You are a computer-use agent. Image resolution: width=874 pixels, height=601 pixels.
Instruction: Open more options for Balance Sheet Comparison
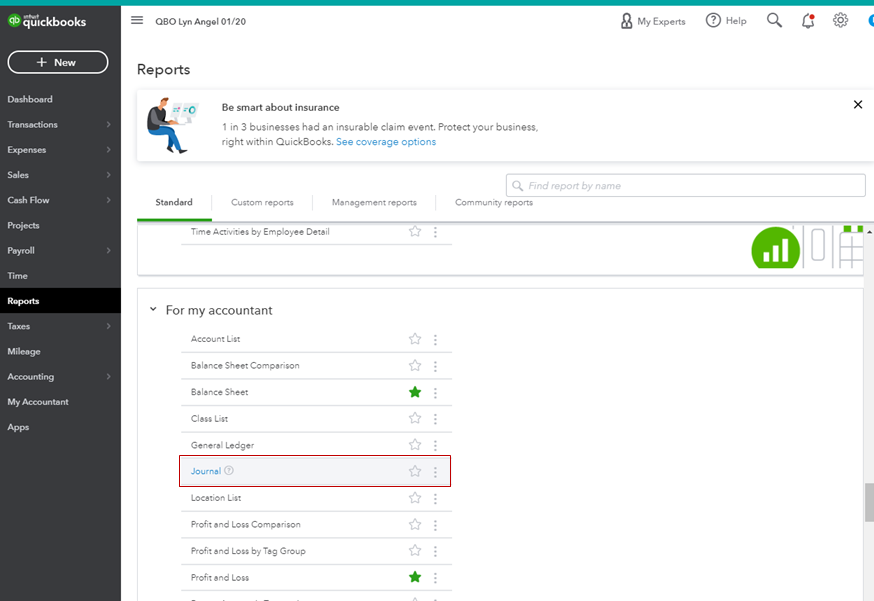pyautogui.click(x=435, y=366)
